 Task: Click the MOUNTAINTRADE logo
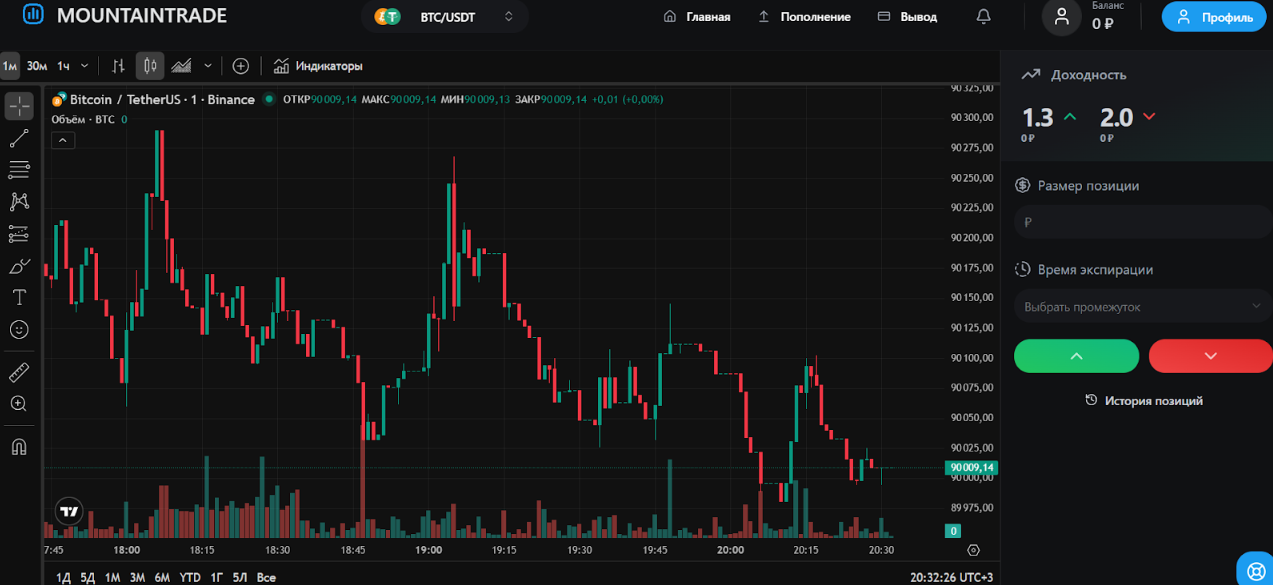124,16
